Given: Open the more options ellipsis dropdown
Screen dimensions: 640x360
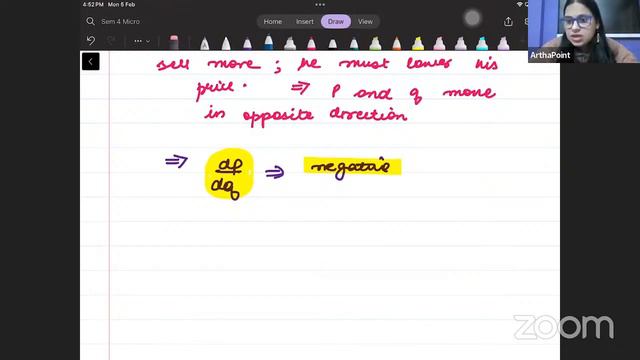Looking at the screenshot, I should tap(142, 41).
